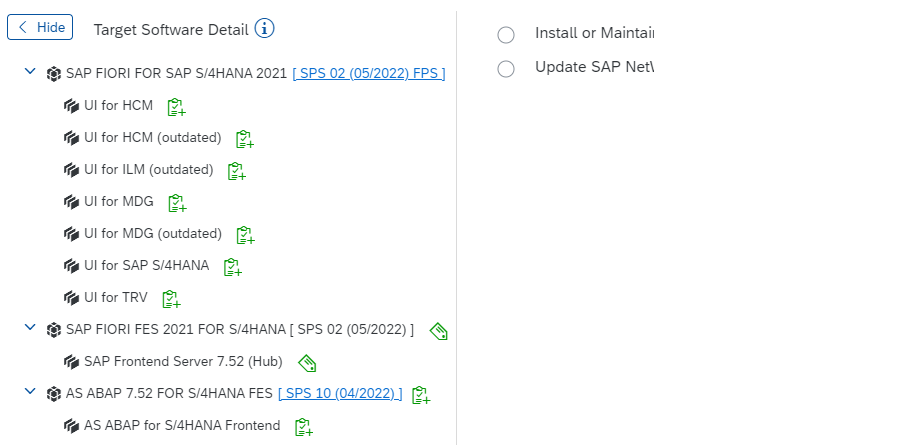Viewport: 922px width, 445px height.
Task: Select the UI for HCM (outdated) tree item
Action: [x=152, y=138]
